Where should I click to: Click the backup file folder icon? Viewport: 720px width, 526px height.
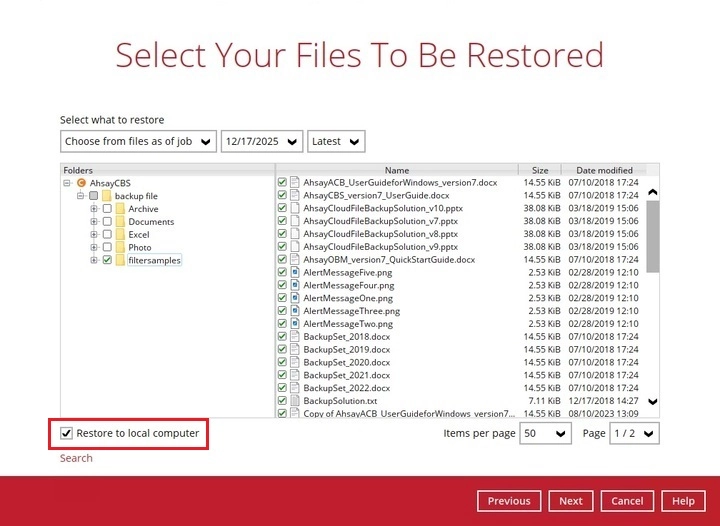pos(107,196)
